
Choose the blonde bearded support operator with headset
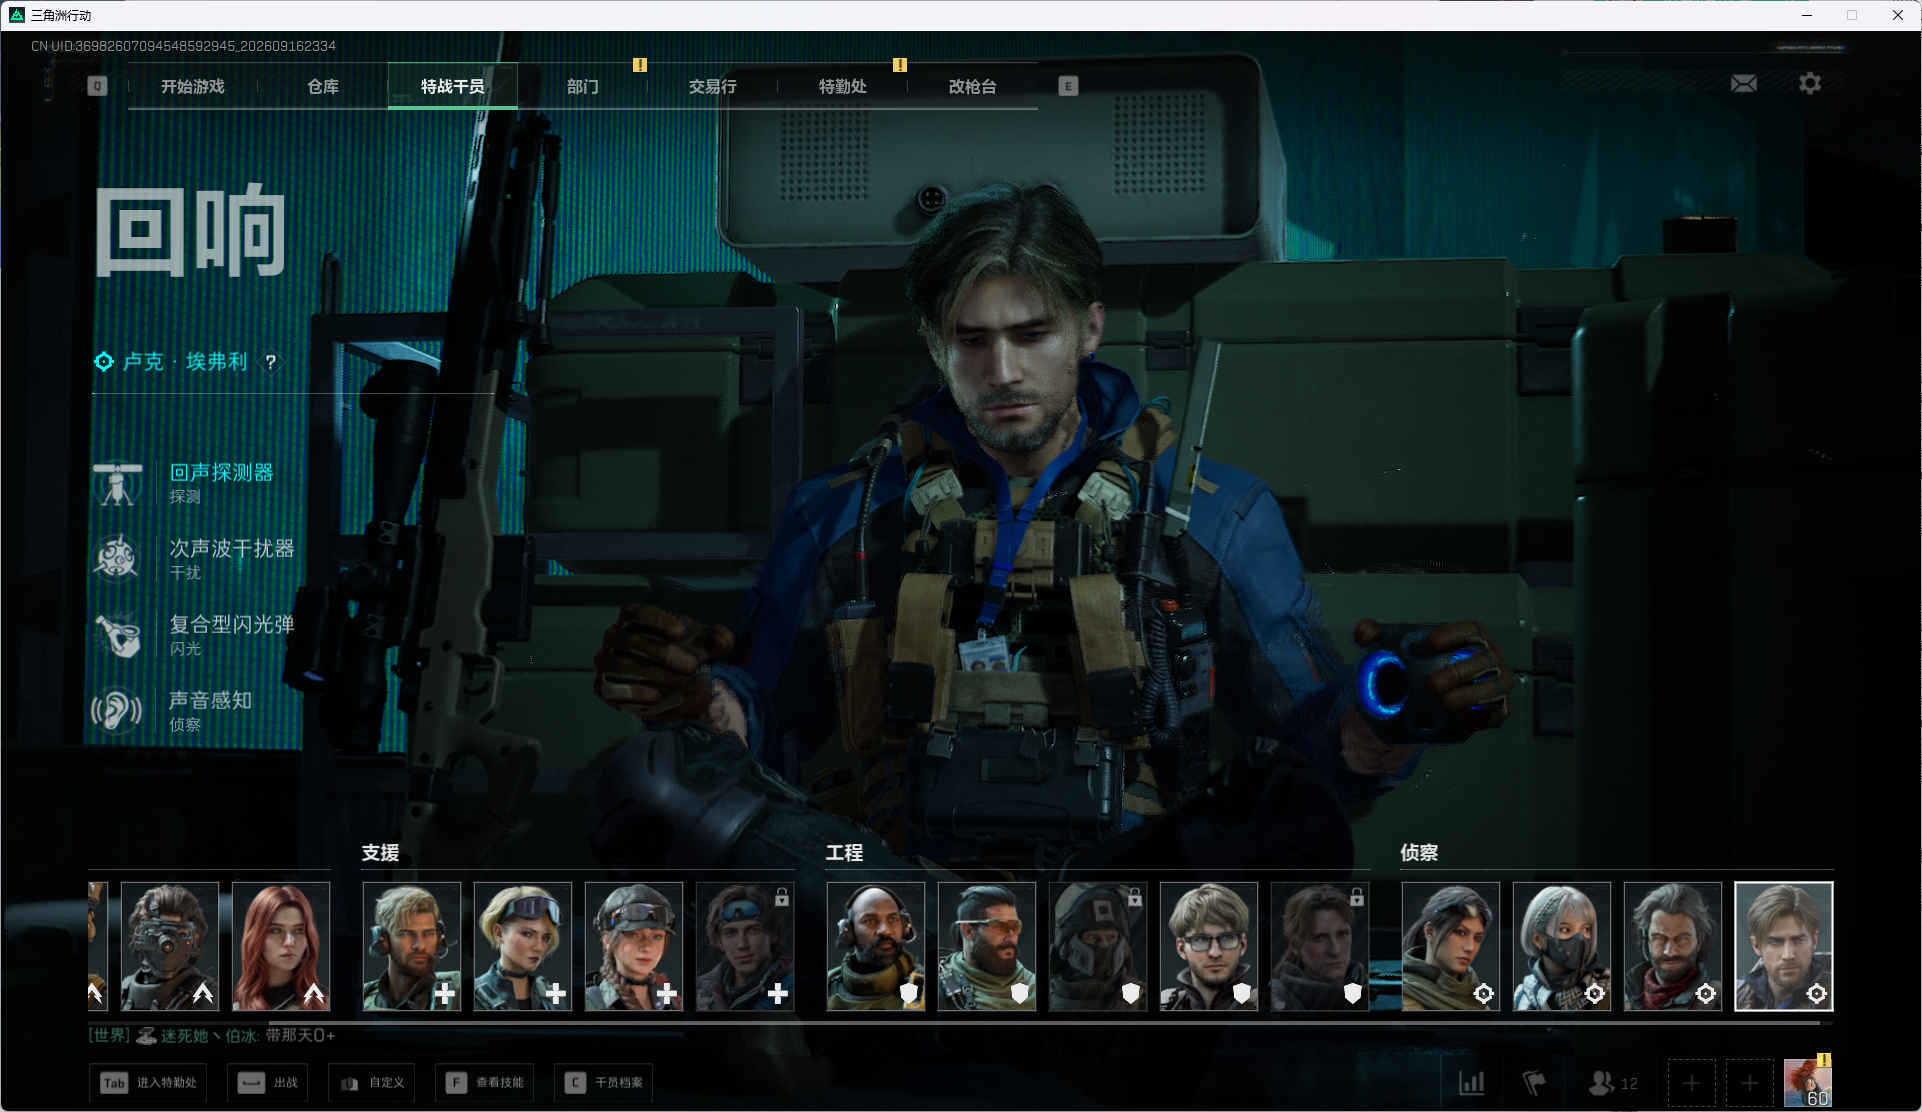(x=412, y=946)
